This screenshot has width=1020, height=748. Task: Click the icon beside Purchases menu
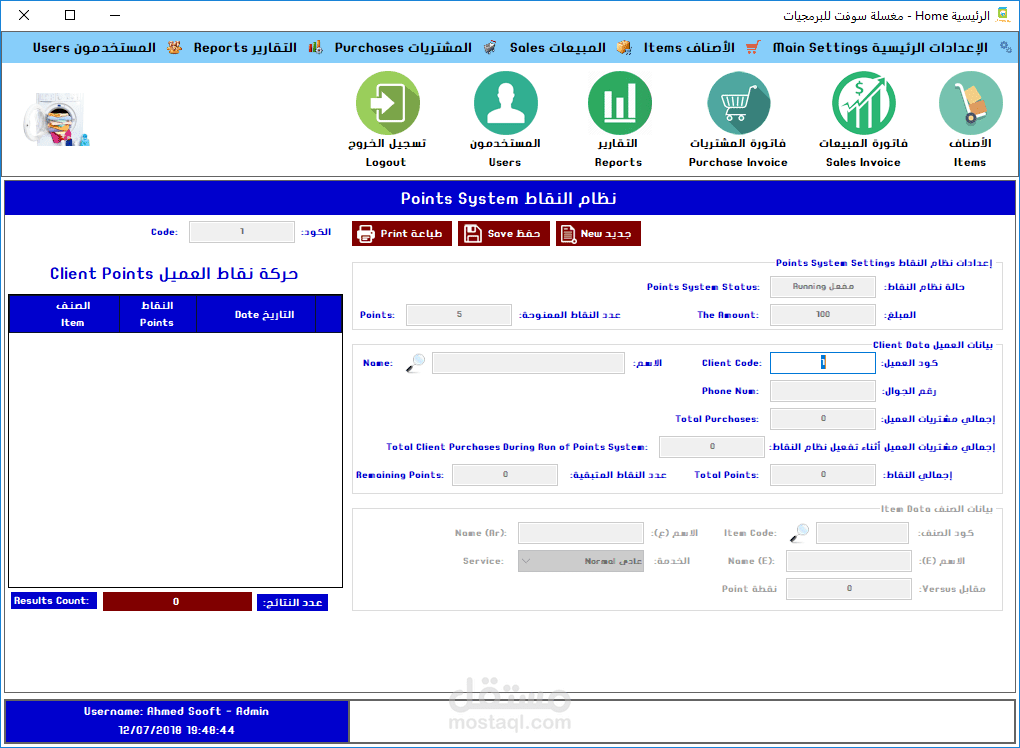pyautogui.click(x=490, y=47)
